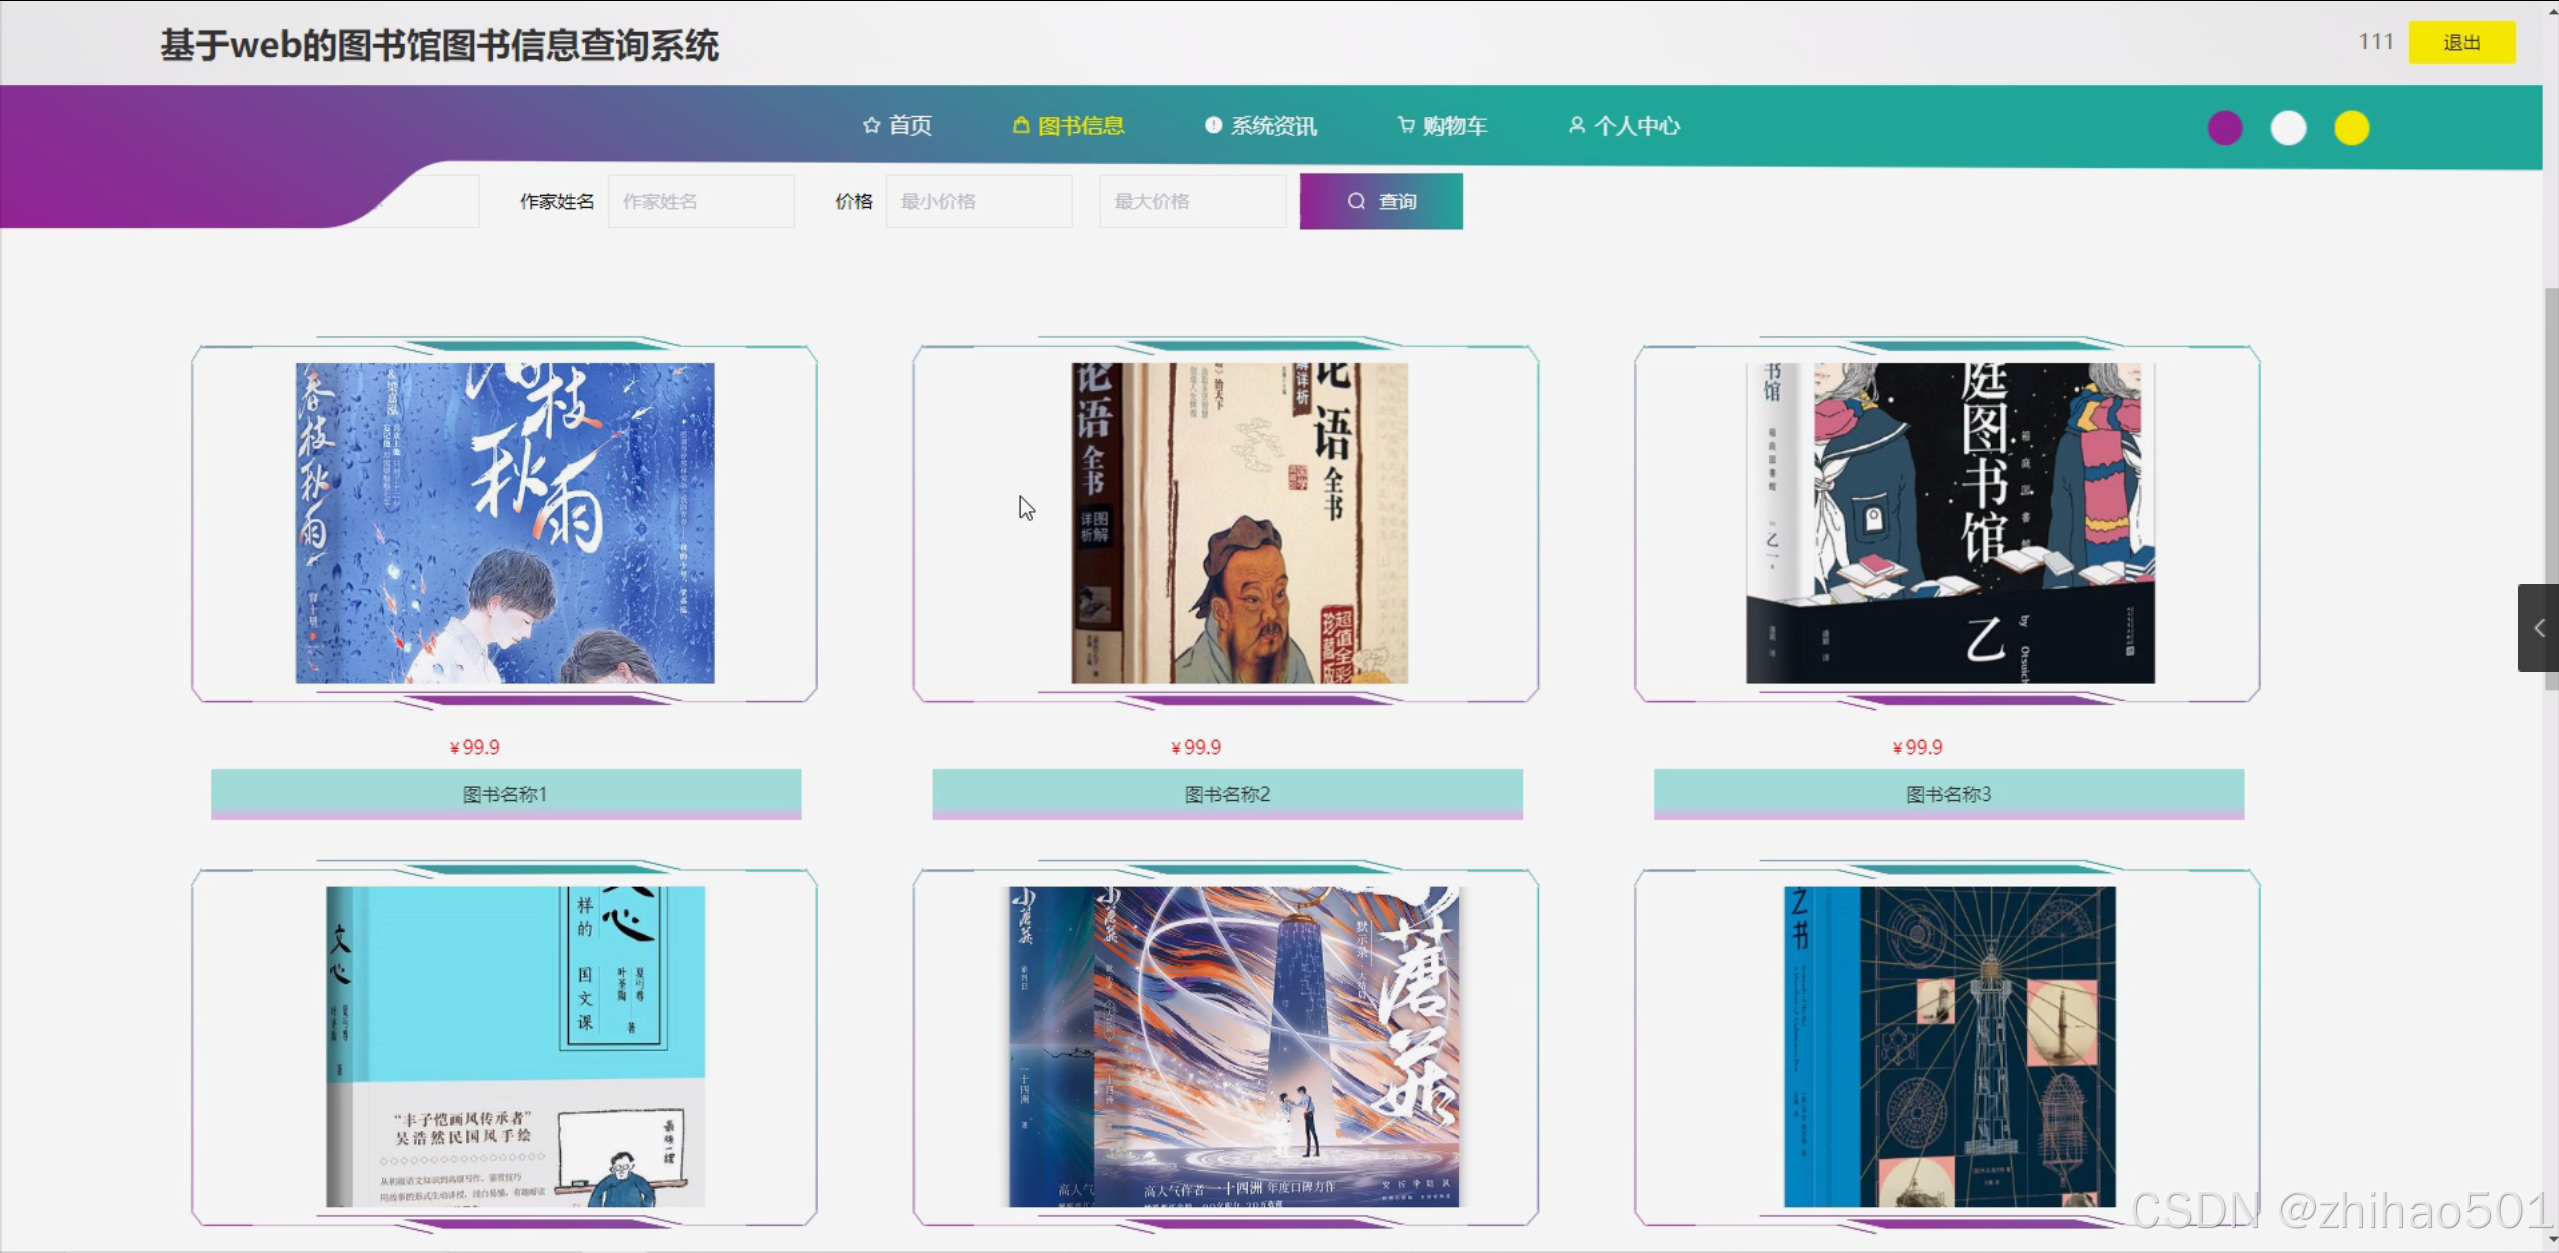Screen dimensions: 2559x1253
Task: Click the yellow circle dot in the navbar
Action: point(2352,127)
